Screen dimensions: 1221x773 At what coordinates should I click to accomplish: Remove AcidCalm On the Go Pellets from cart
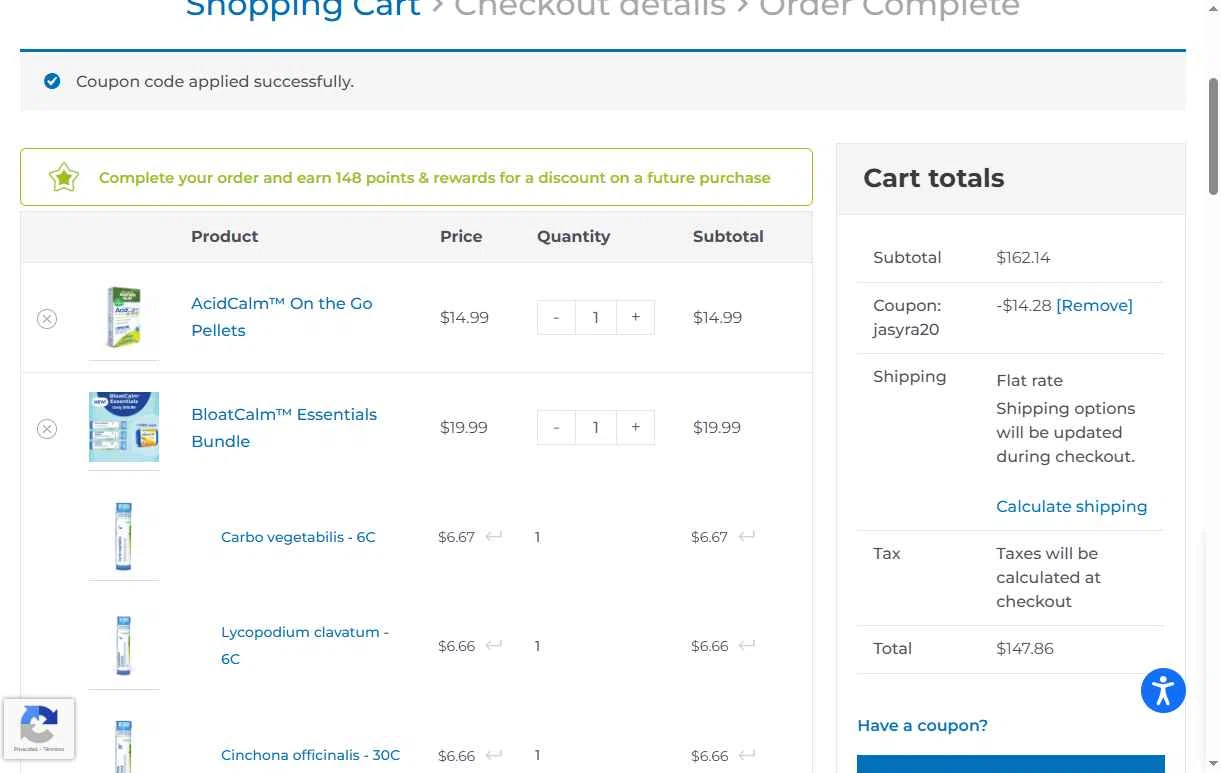tap(47, 319)
